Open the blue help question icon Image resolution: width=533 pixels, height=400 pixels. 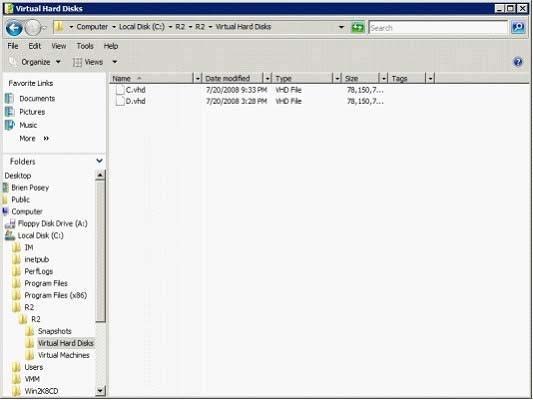(518, 62)
